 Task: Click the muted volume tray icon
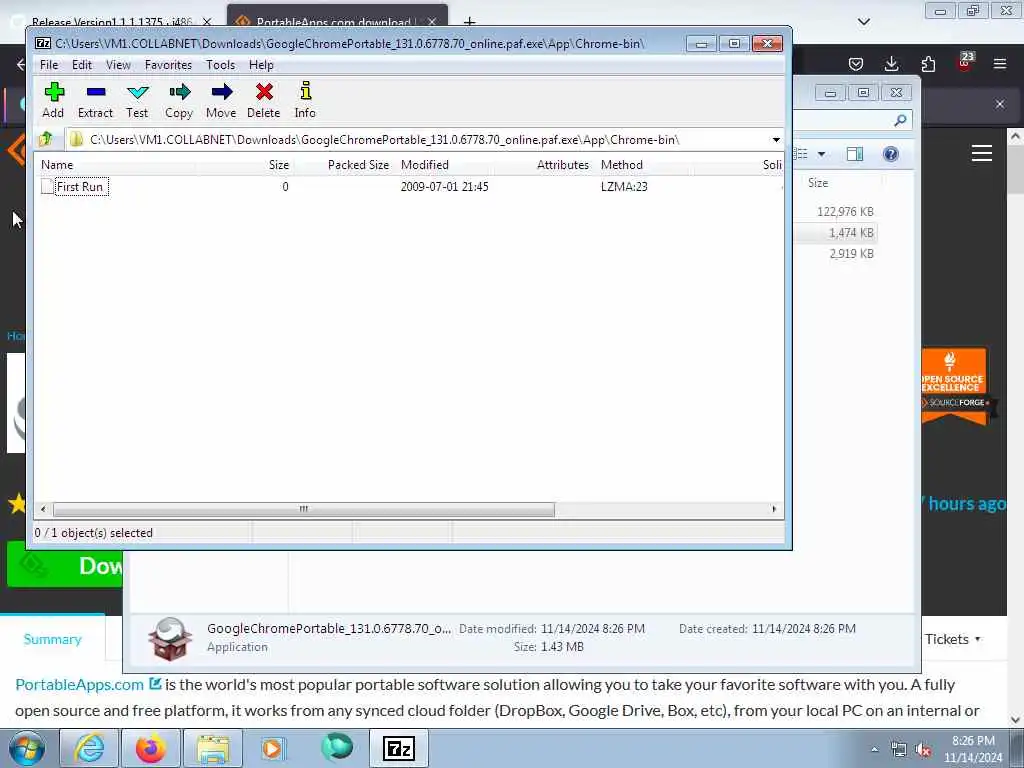(922, 749)
